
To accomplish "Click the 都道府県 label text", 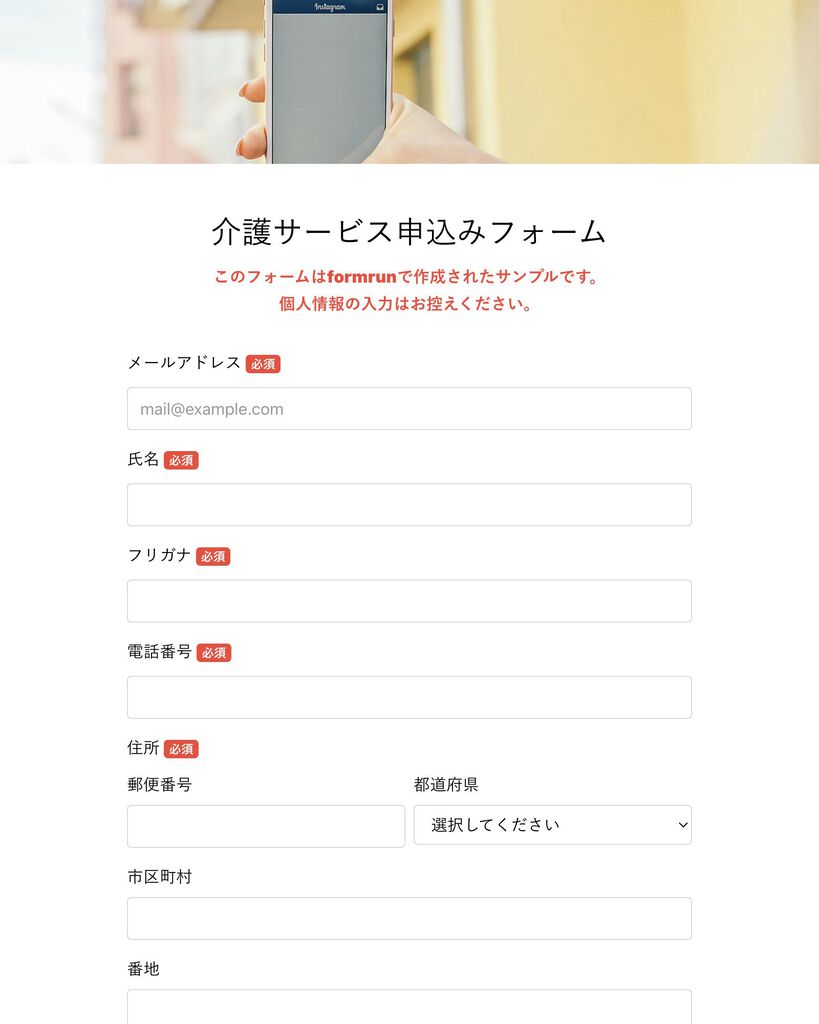I will (x=446, y=784).
